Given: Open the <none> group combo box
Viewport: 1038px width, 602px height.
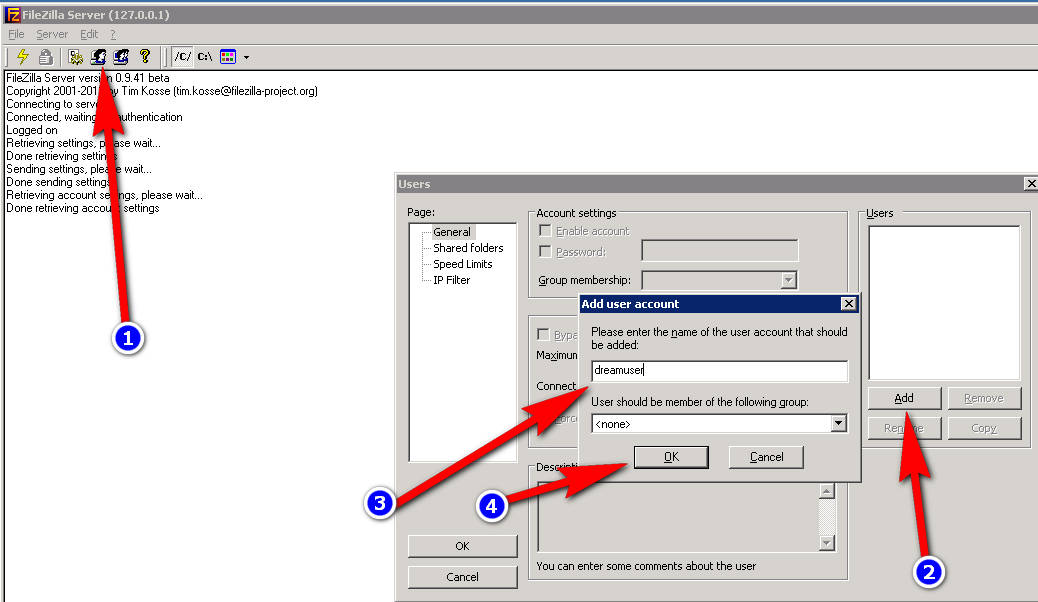Looking at the screenshot, I should coord(719,424).
